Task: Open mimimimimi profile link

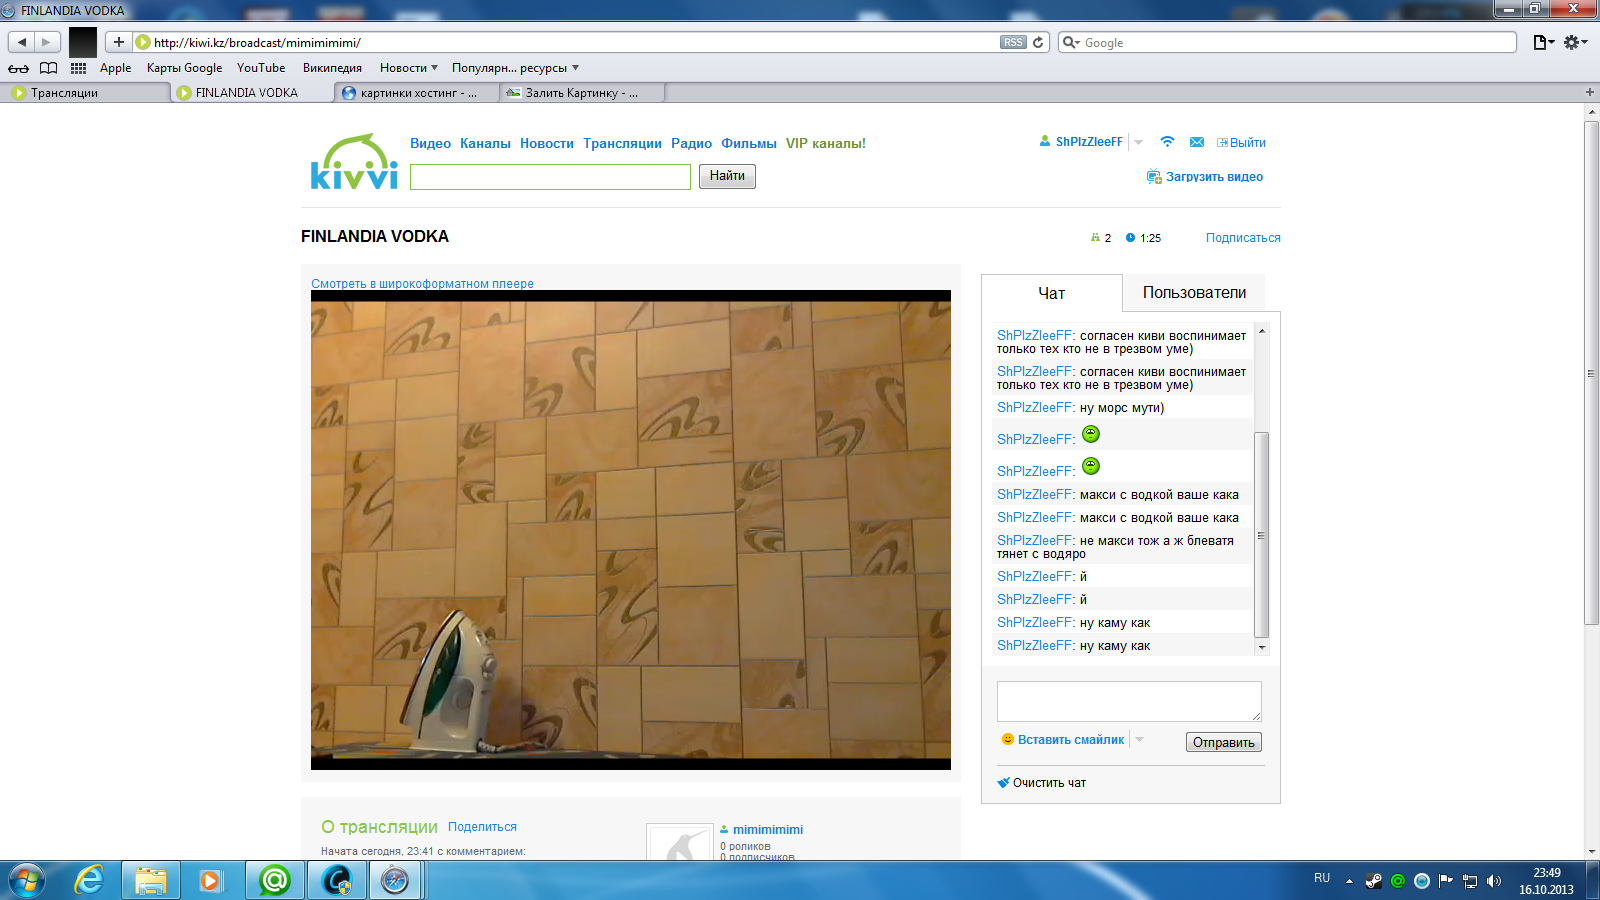Action: pyautogui.click(x=768, y=830)
